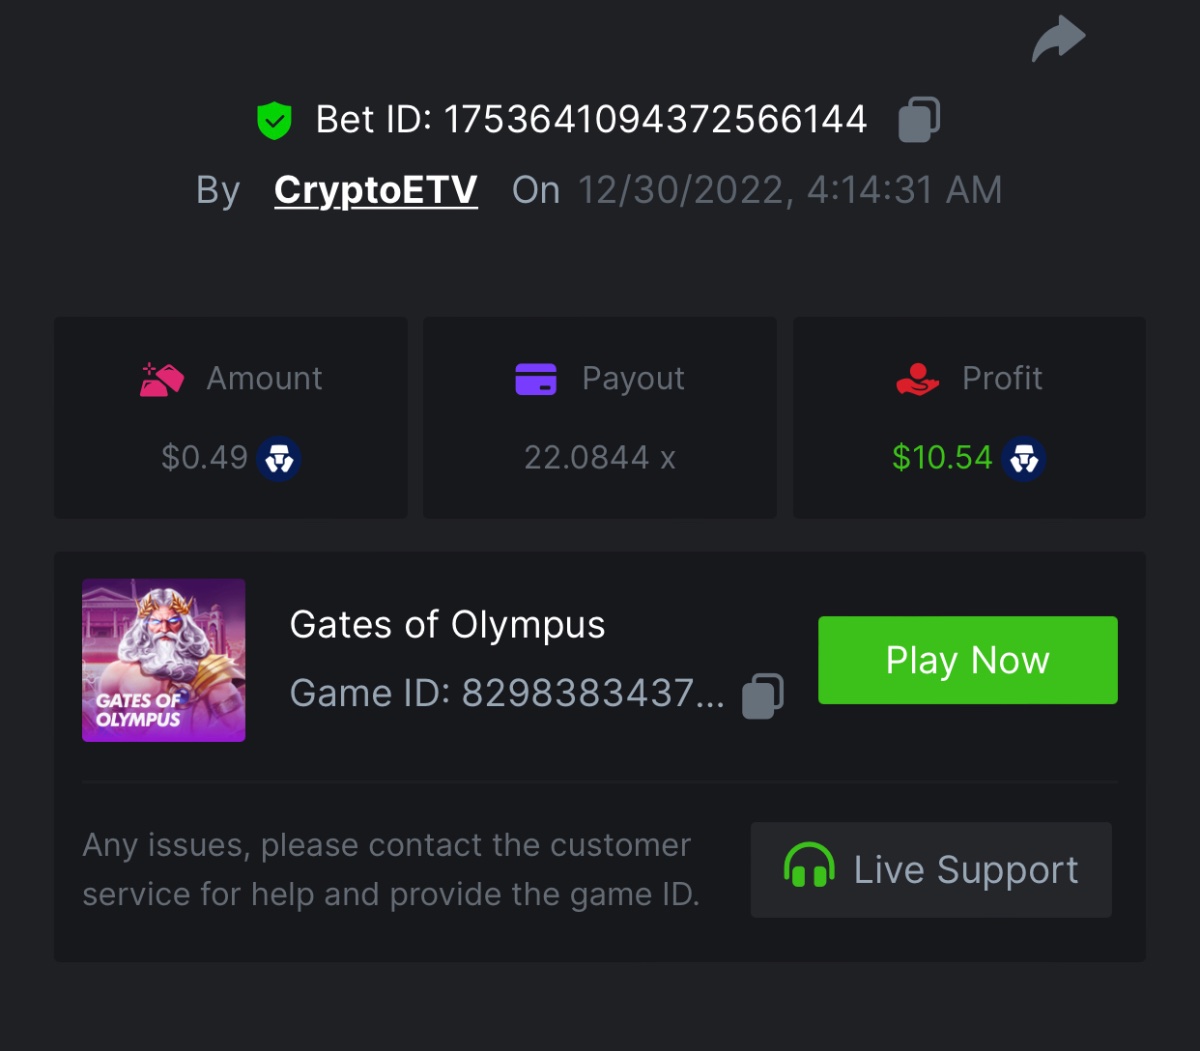Click the Live Support headphones icon

coord(809,867)
